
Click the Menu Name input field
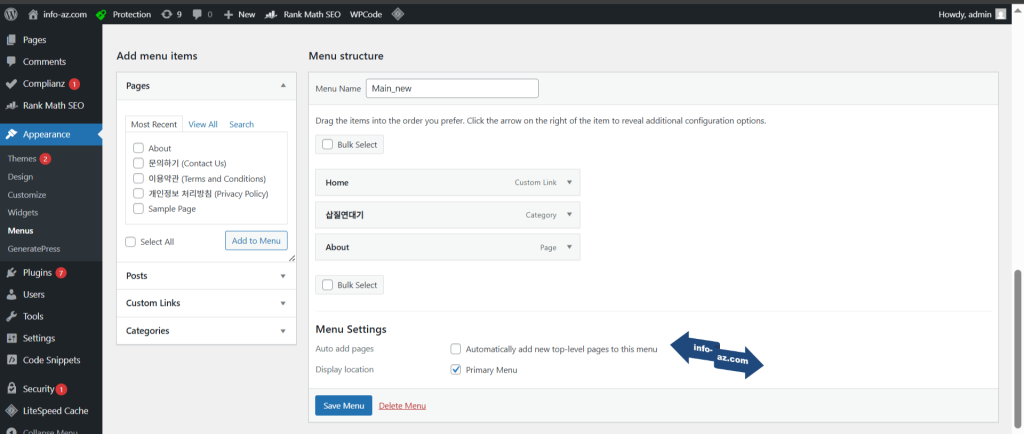(x=452, y=88)
